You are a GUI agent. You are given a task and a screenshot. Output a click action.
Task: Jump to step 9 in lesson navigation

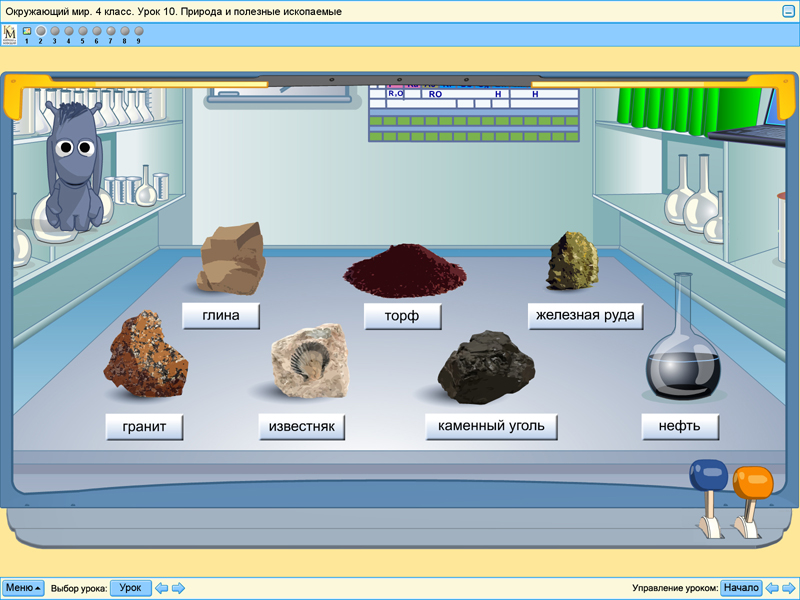coord(139,31)
